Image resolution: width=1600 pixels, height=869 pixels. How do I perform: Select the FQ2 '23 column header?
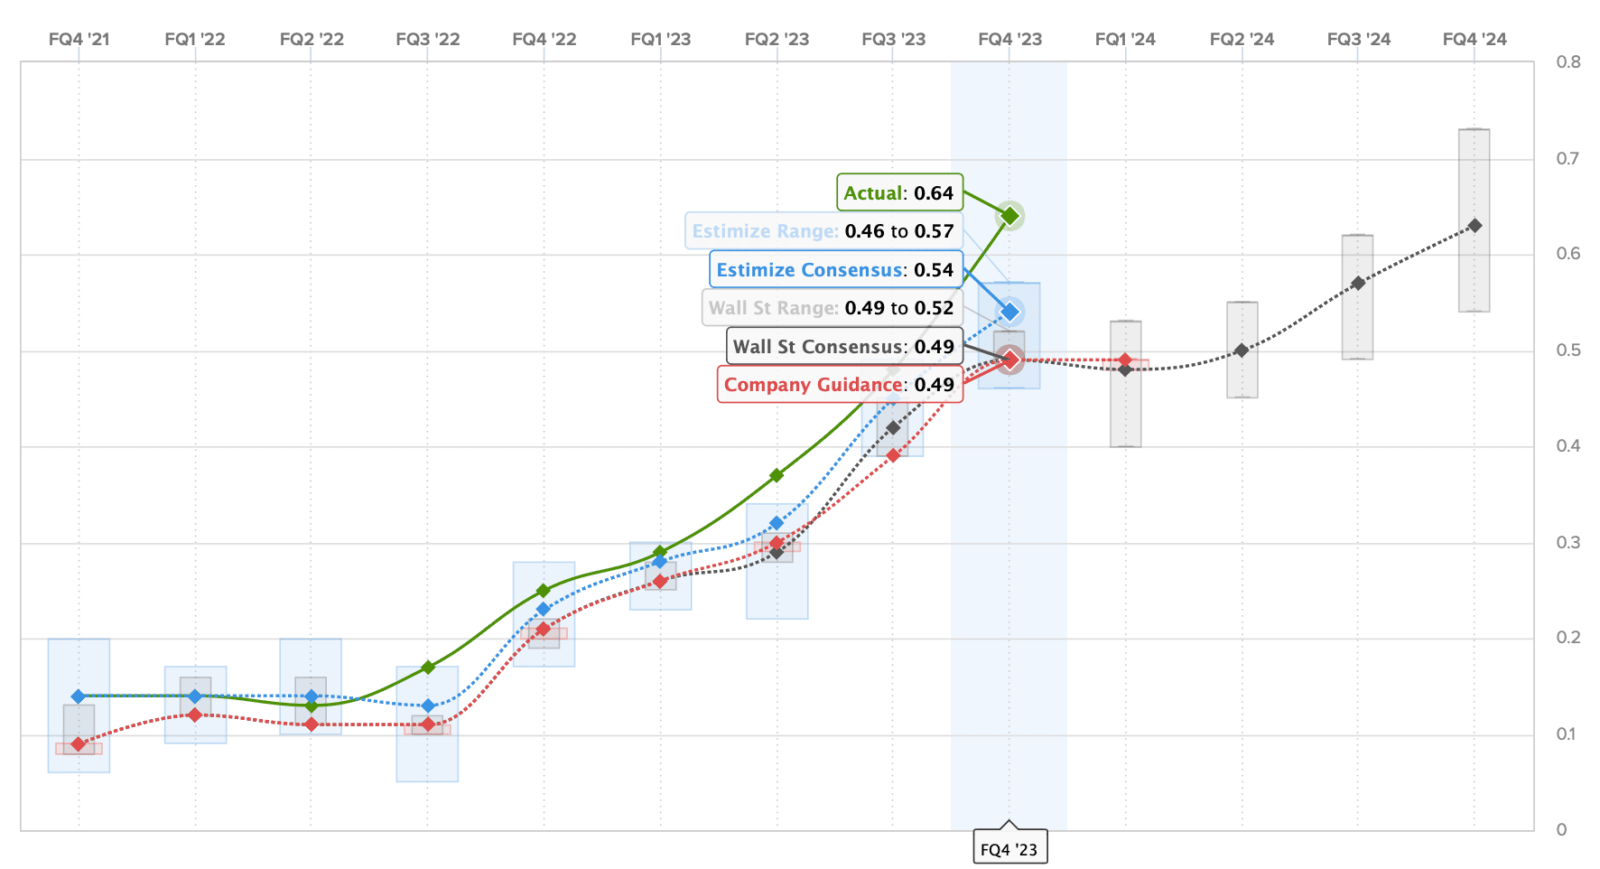(x=777, y=39)
